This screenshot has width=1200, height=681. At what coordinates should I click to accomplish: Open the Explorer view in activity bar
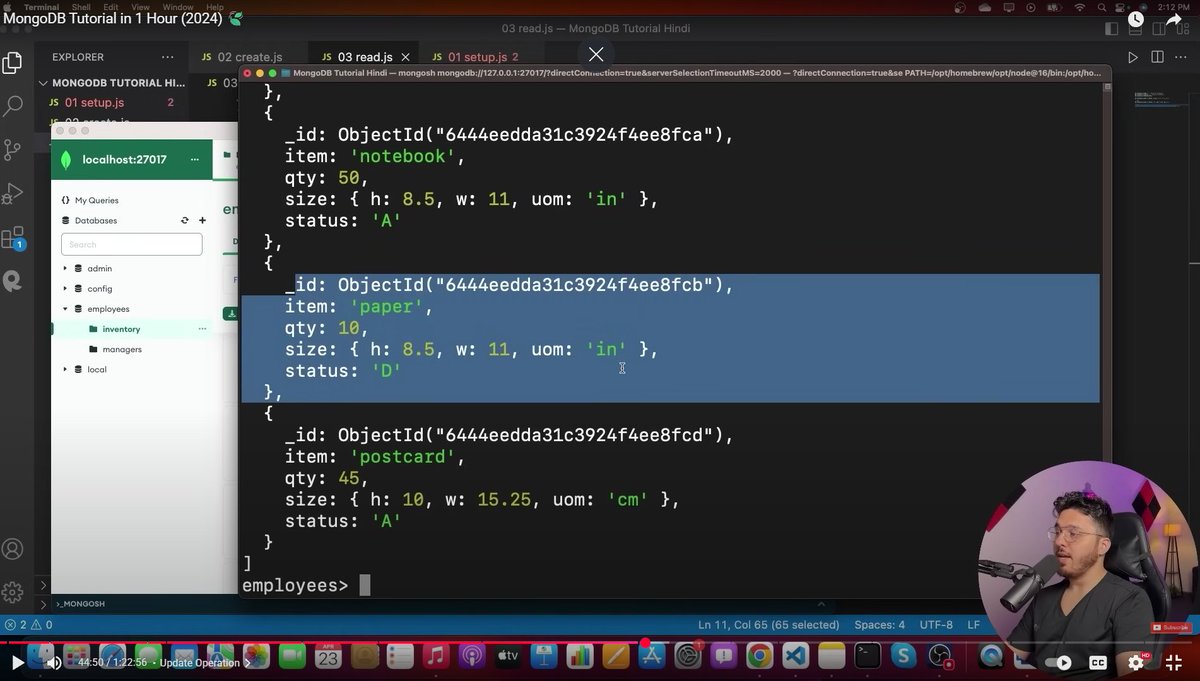coord(12,63)
